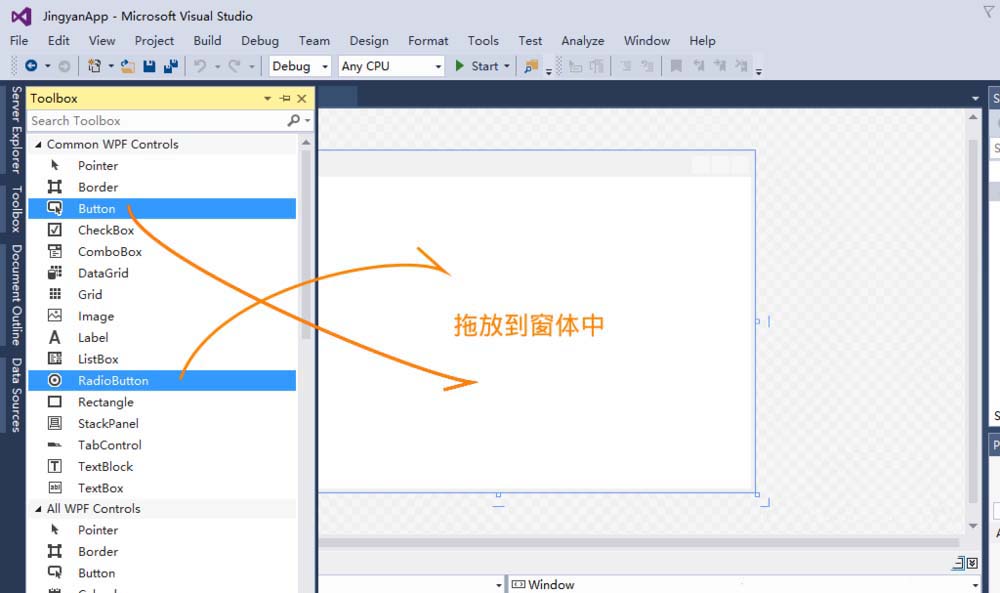The width and height of the screenshot is (1000, 593).
Task: Close the Toolbox panel
Action: click(x=302, y=98)
